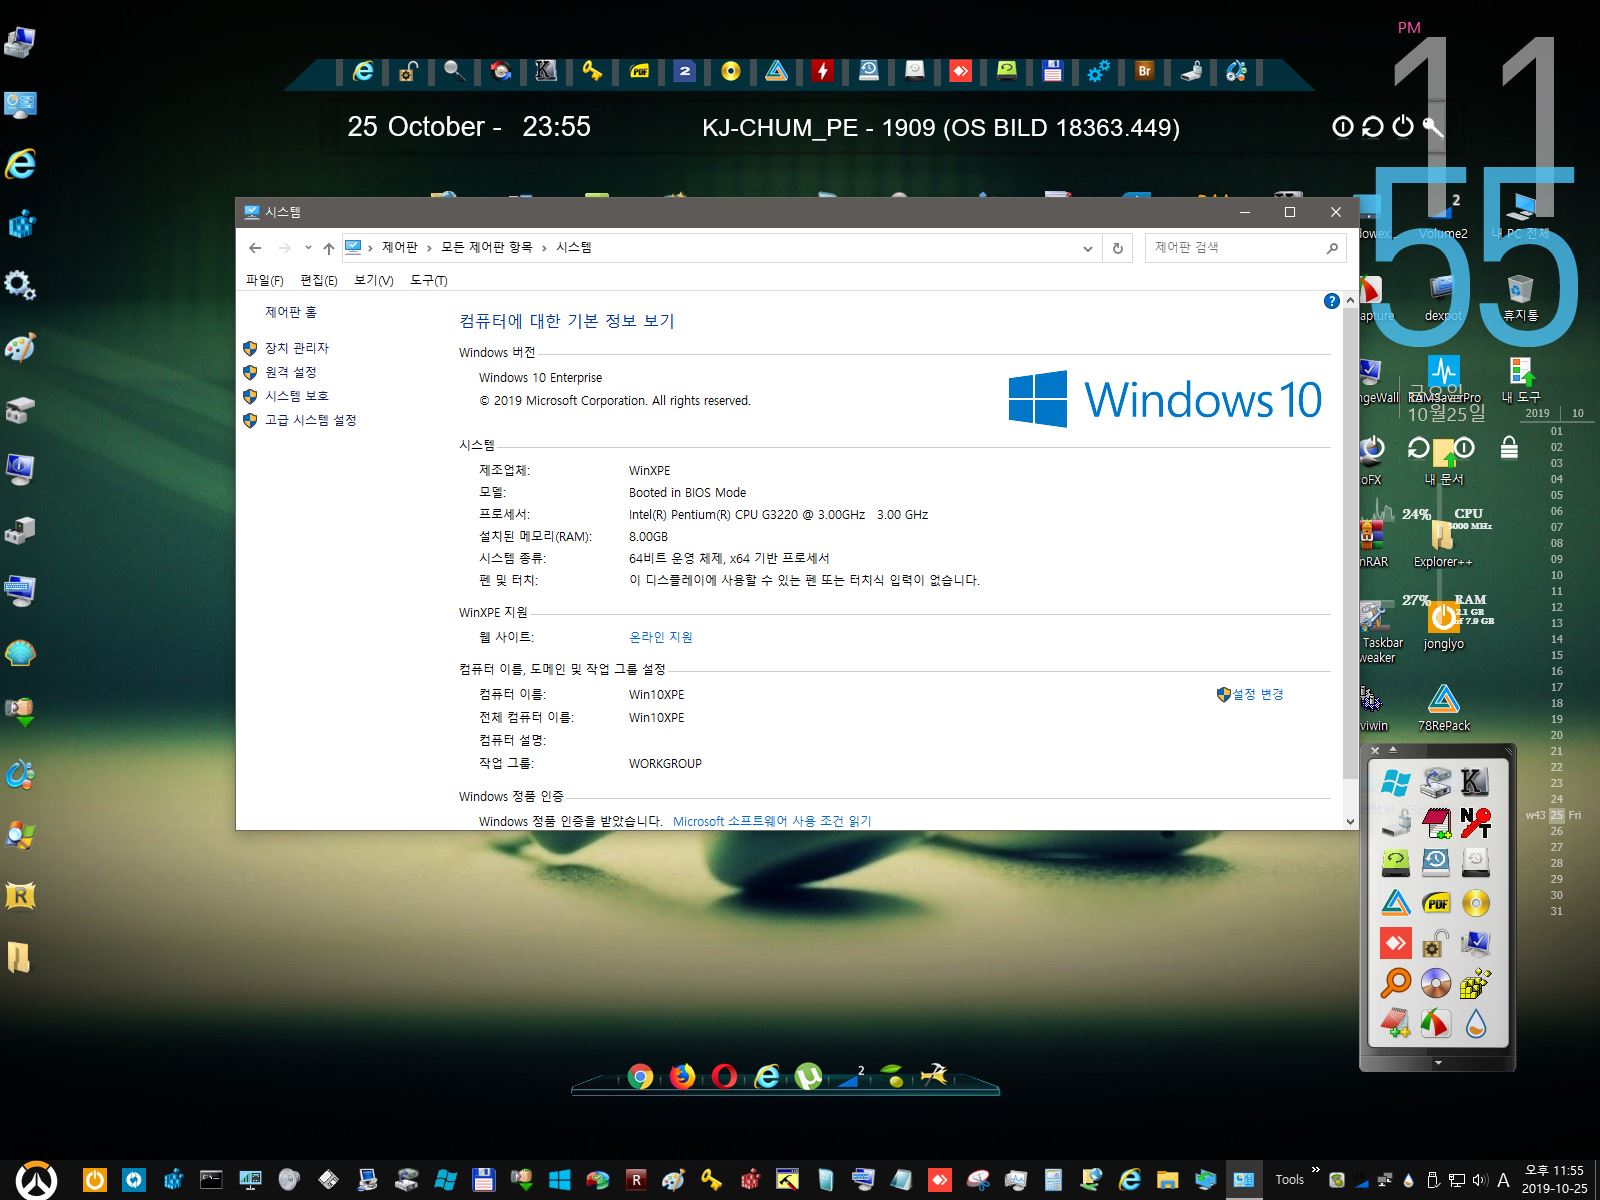Screen dimensions: 1600x1200
Task: Click the water drop icon in the side panel
Action: coord(1475,1024)
